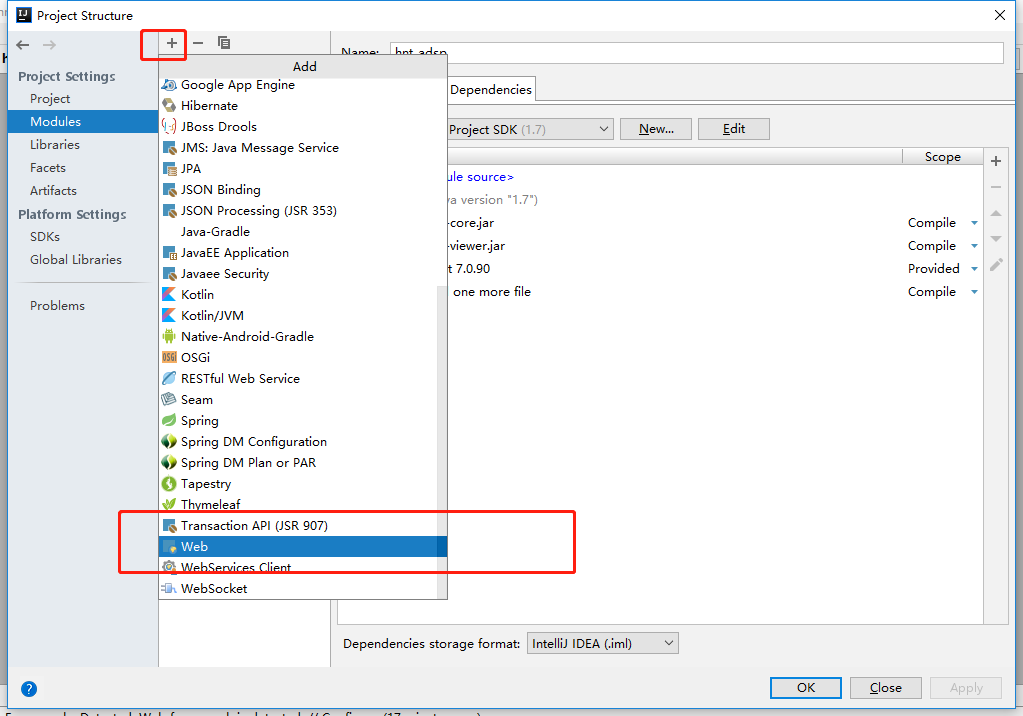This screenshot has width=1023, height=716.
Task: Open Facets in the sidebar
Action: pos(83,168)
